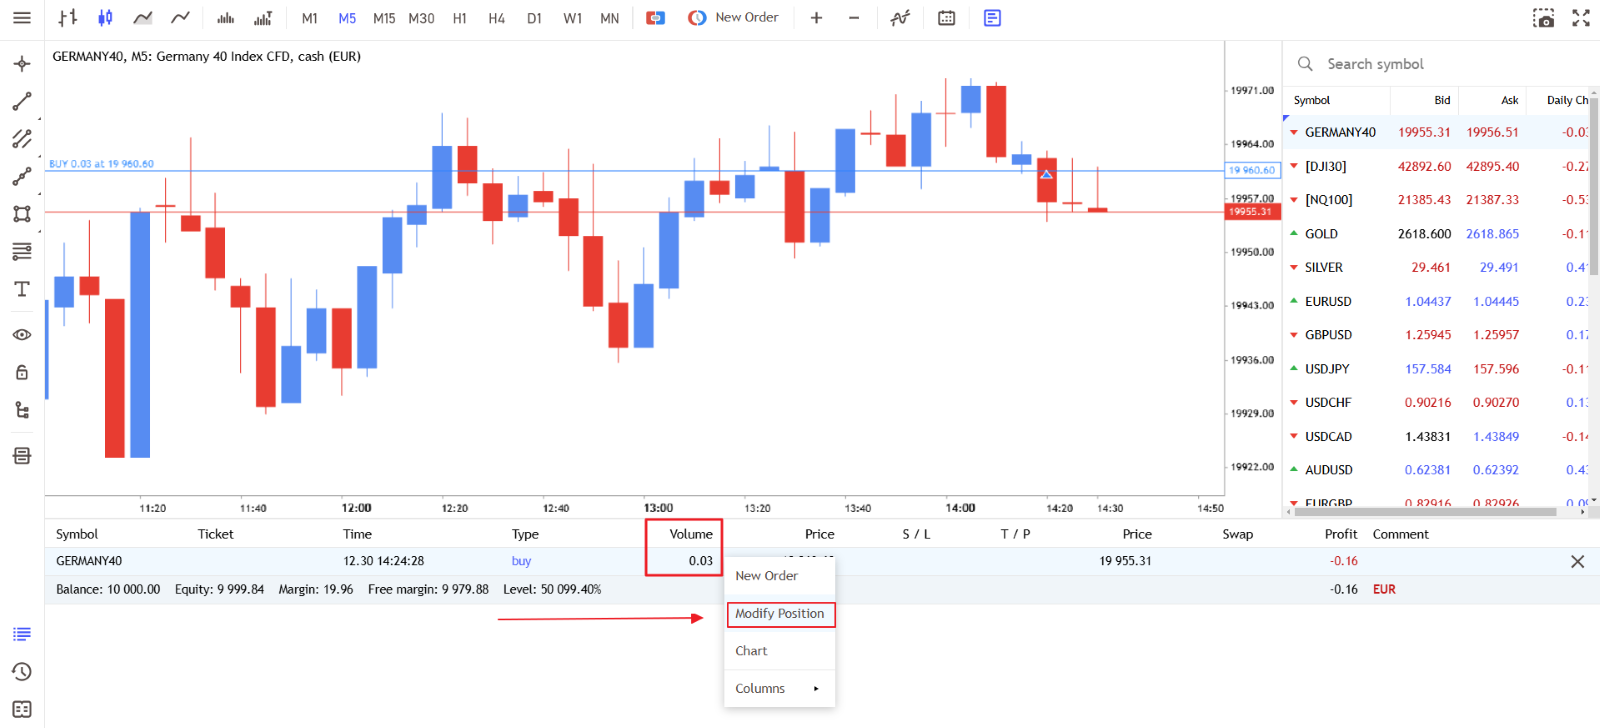This screenshot has width=1600, height=728.
Task: Click the New Order toolbar button
Action: [733, 18]
